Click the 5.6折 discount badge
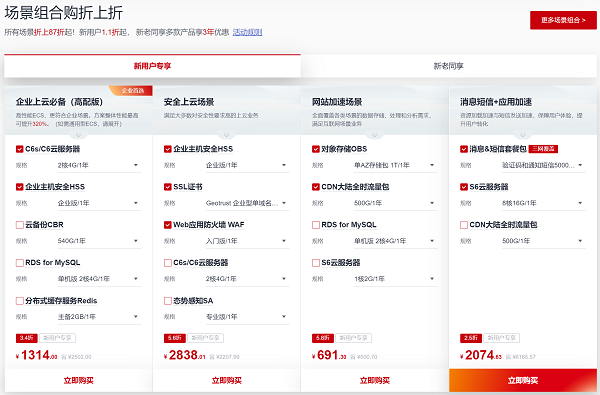The image size is (600, 395). click(x=174, y=338)
